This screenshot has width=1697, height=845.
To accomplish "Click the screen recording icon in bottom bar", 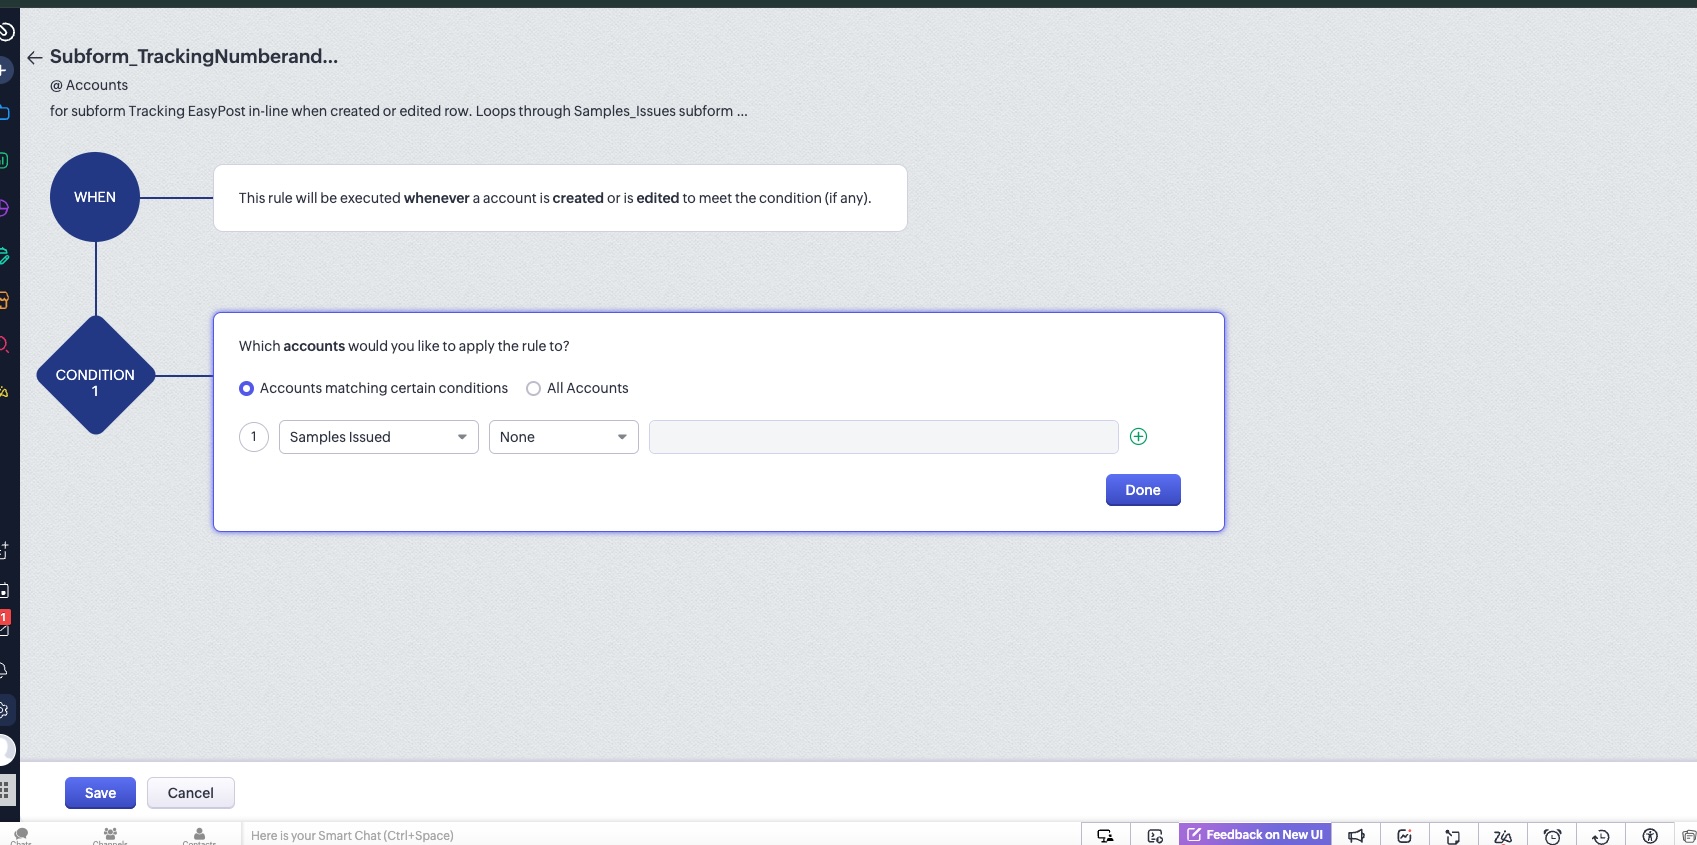I will coord(1155,836).
